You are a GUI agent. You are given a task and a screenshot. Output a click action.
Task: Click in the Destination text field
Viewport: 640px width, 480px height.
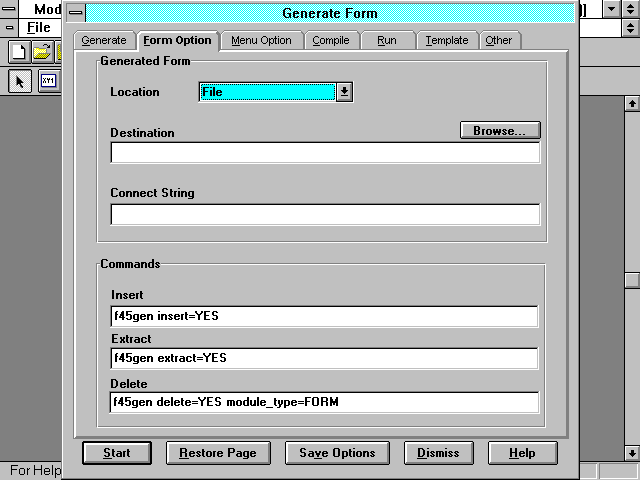tap(324, 153)
